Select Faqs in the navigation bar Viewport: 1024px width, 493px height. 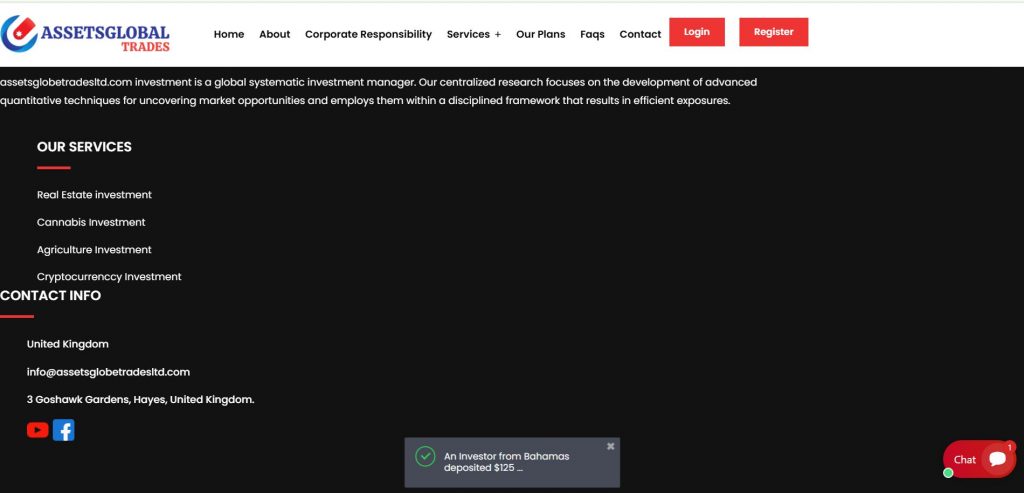tap(592, 34)
